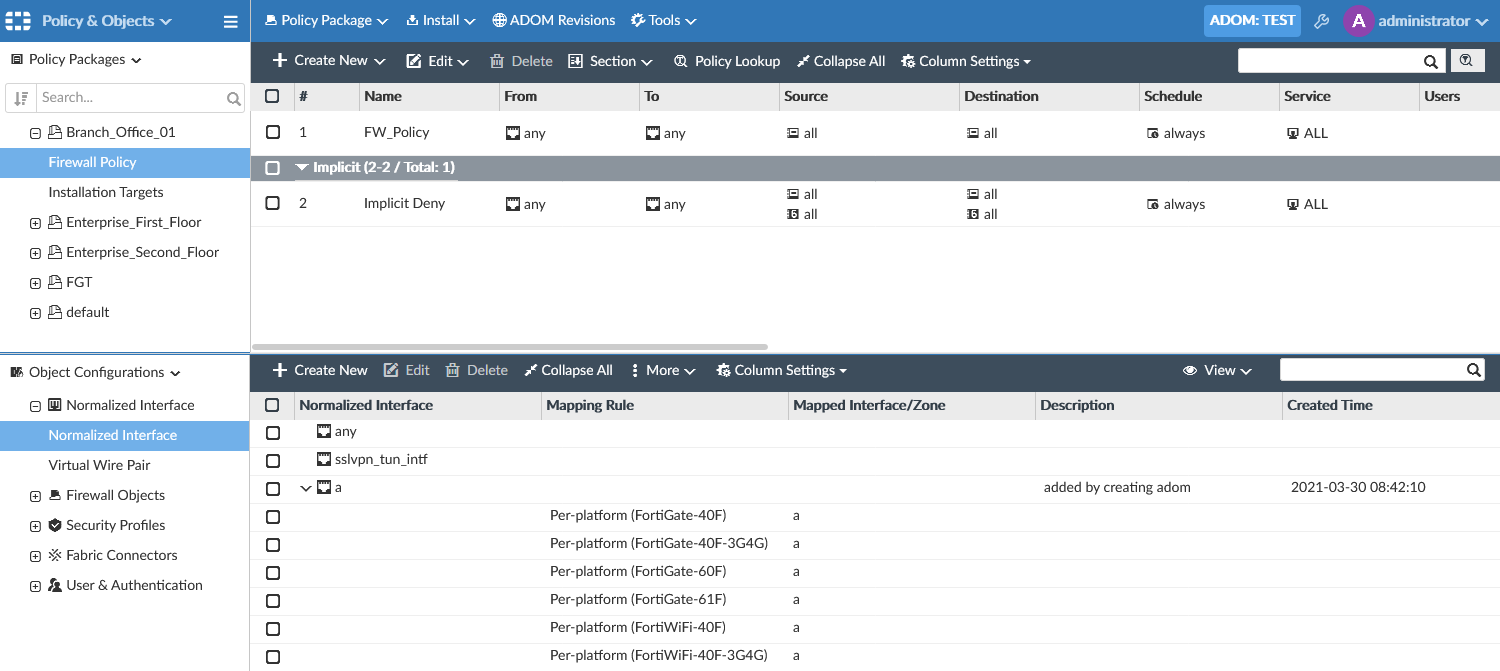Click the magnifier in object search box
This screenshot has width=1500, height=671.
(1474, 370)
